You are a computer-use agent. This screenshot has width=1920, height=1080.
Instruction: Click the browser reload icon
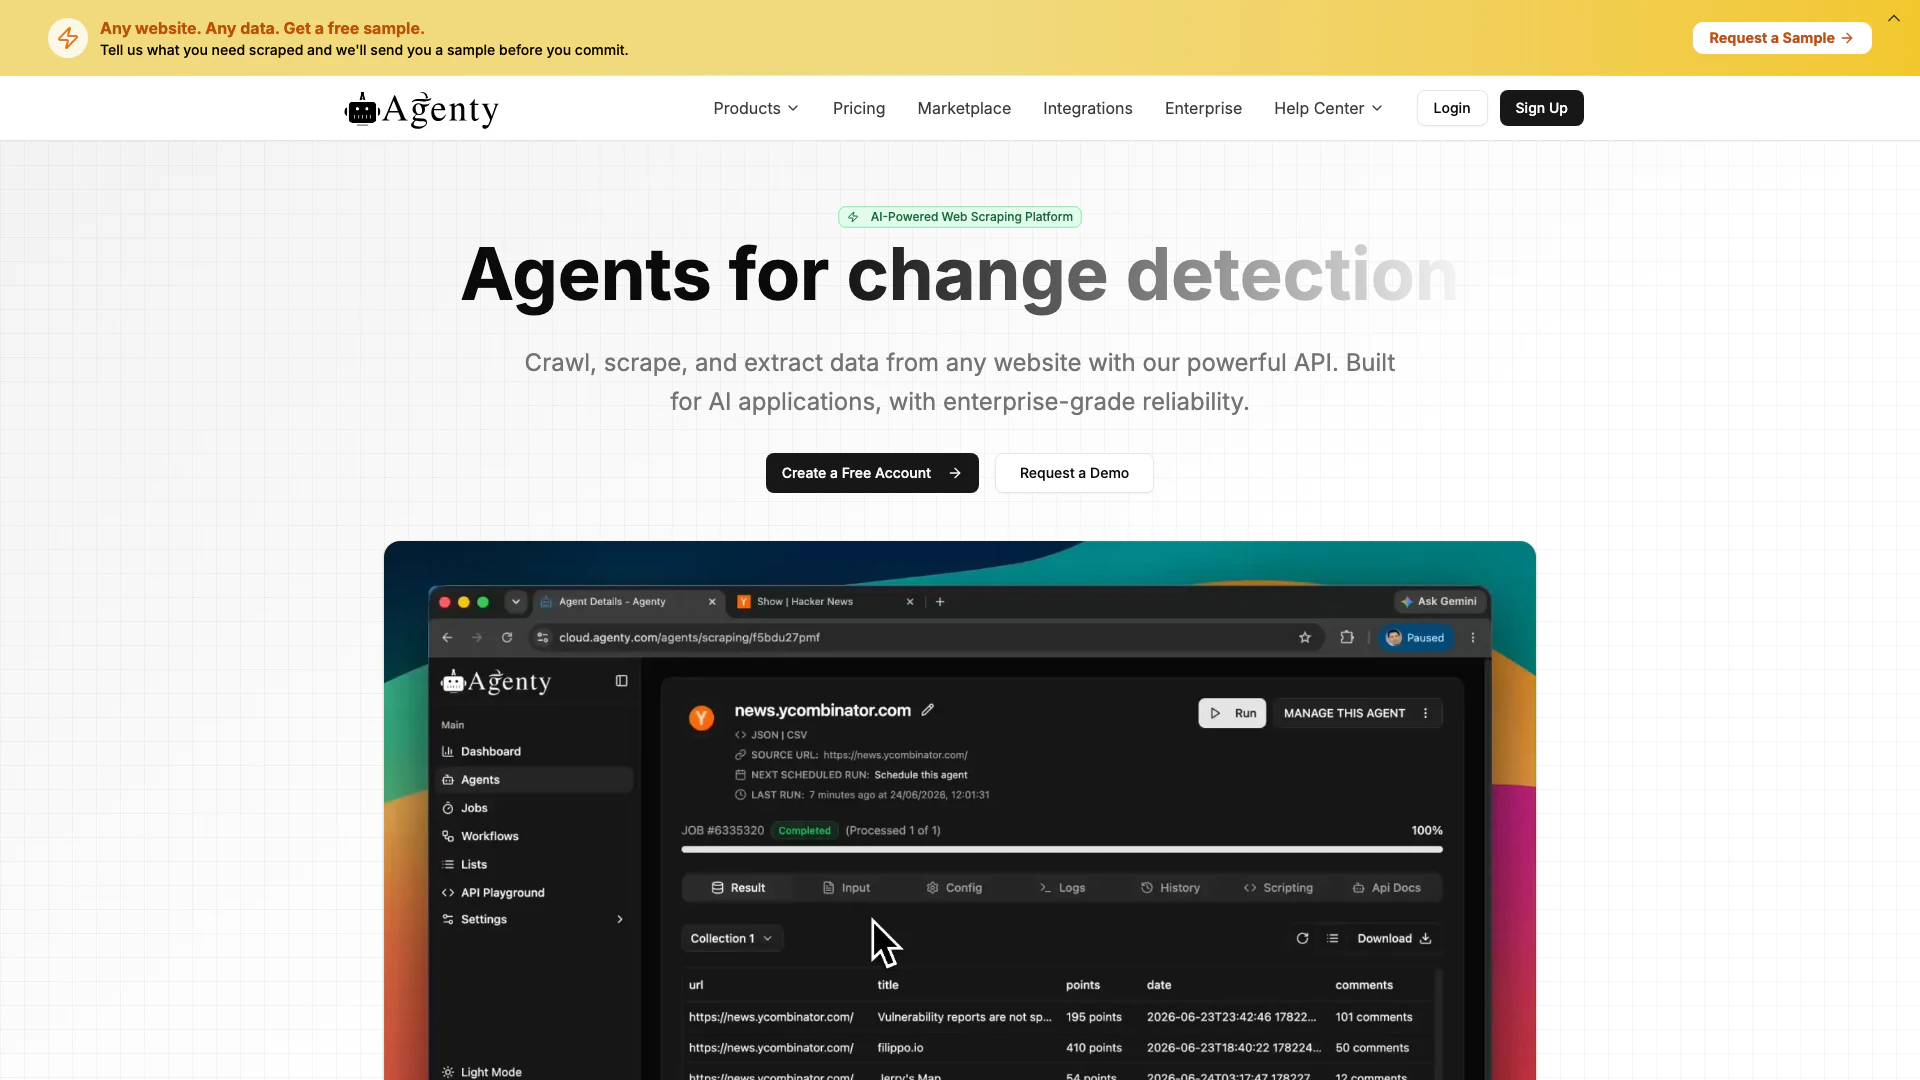coord(507,637)
